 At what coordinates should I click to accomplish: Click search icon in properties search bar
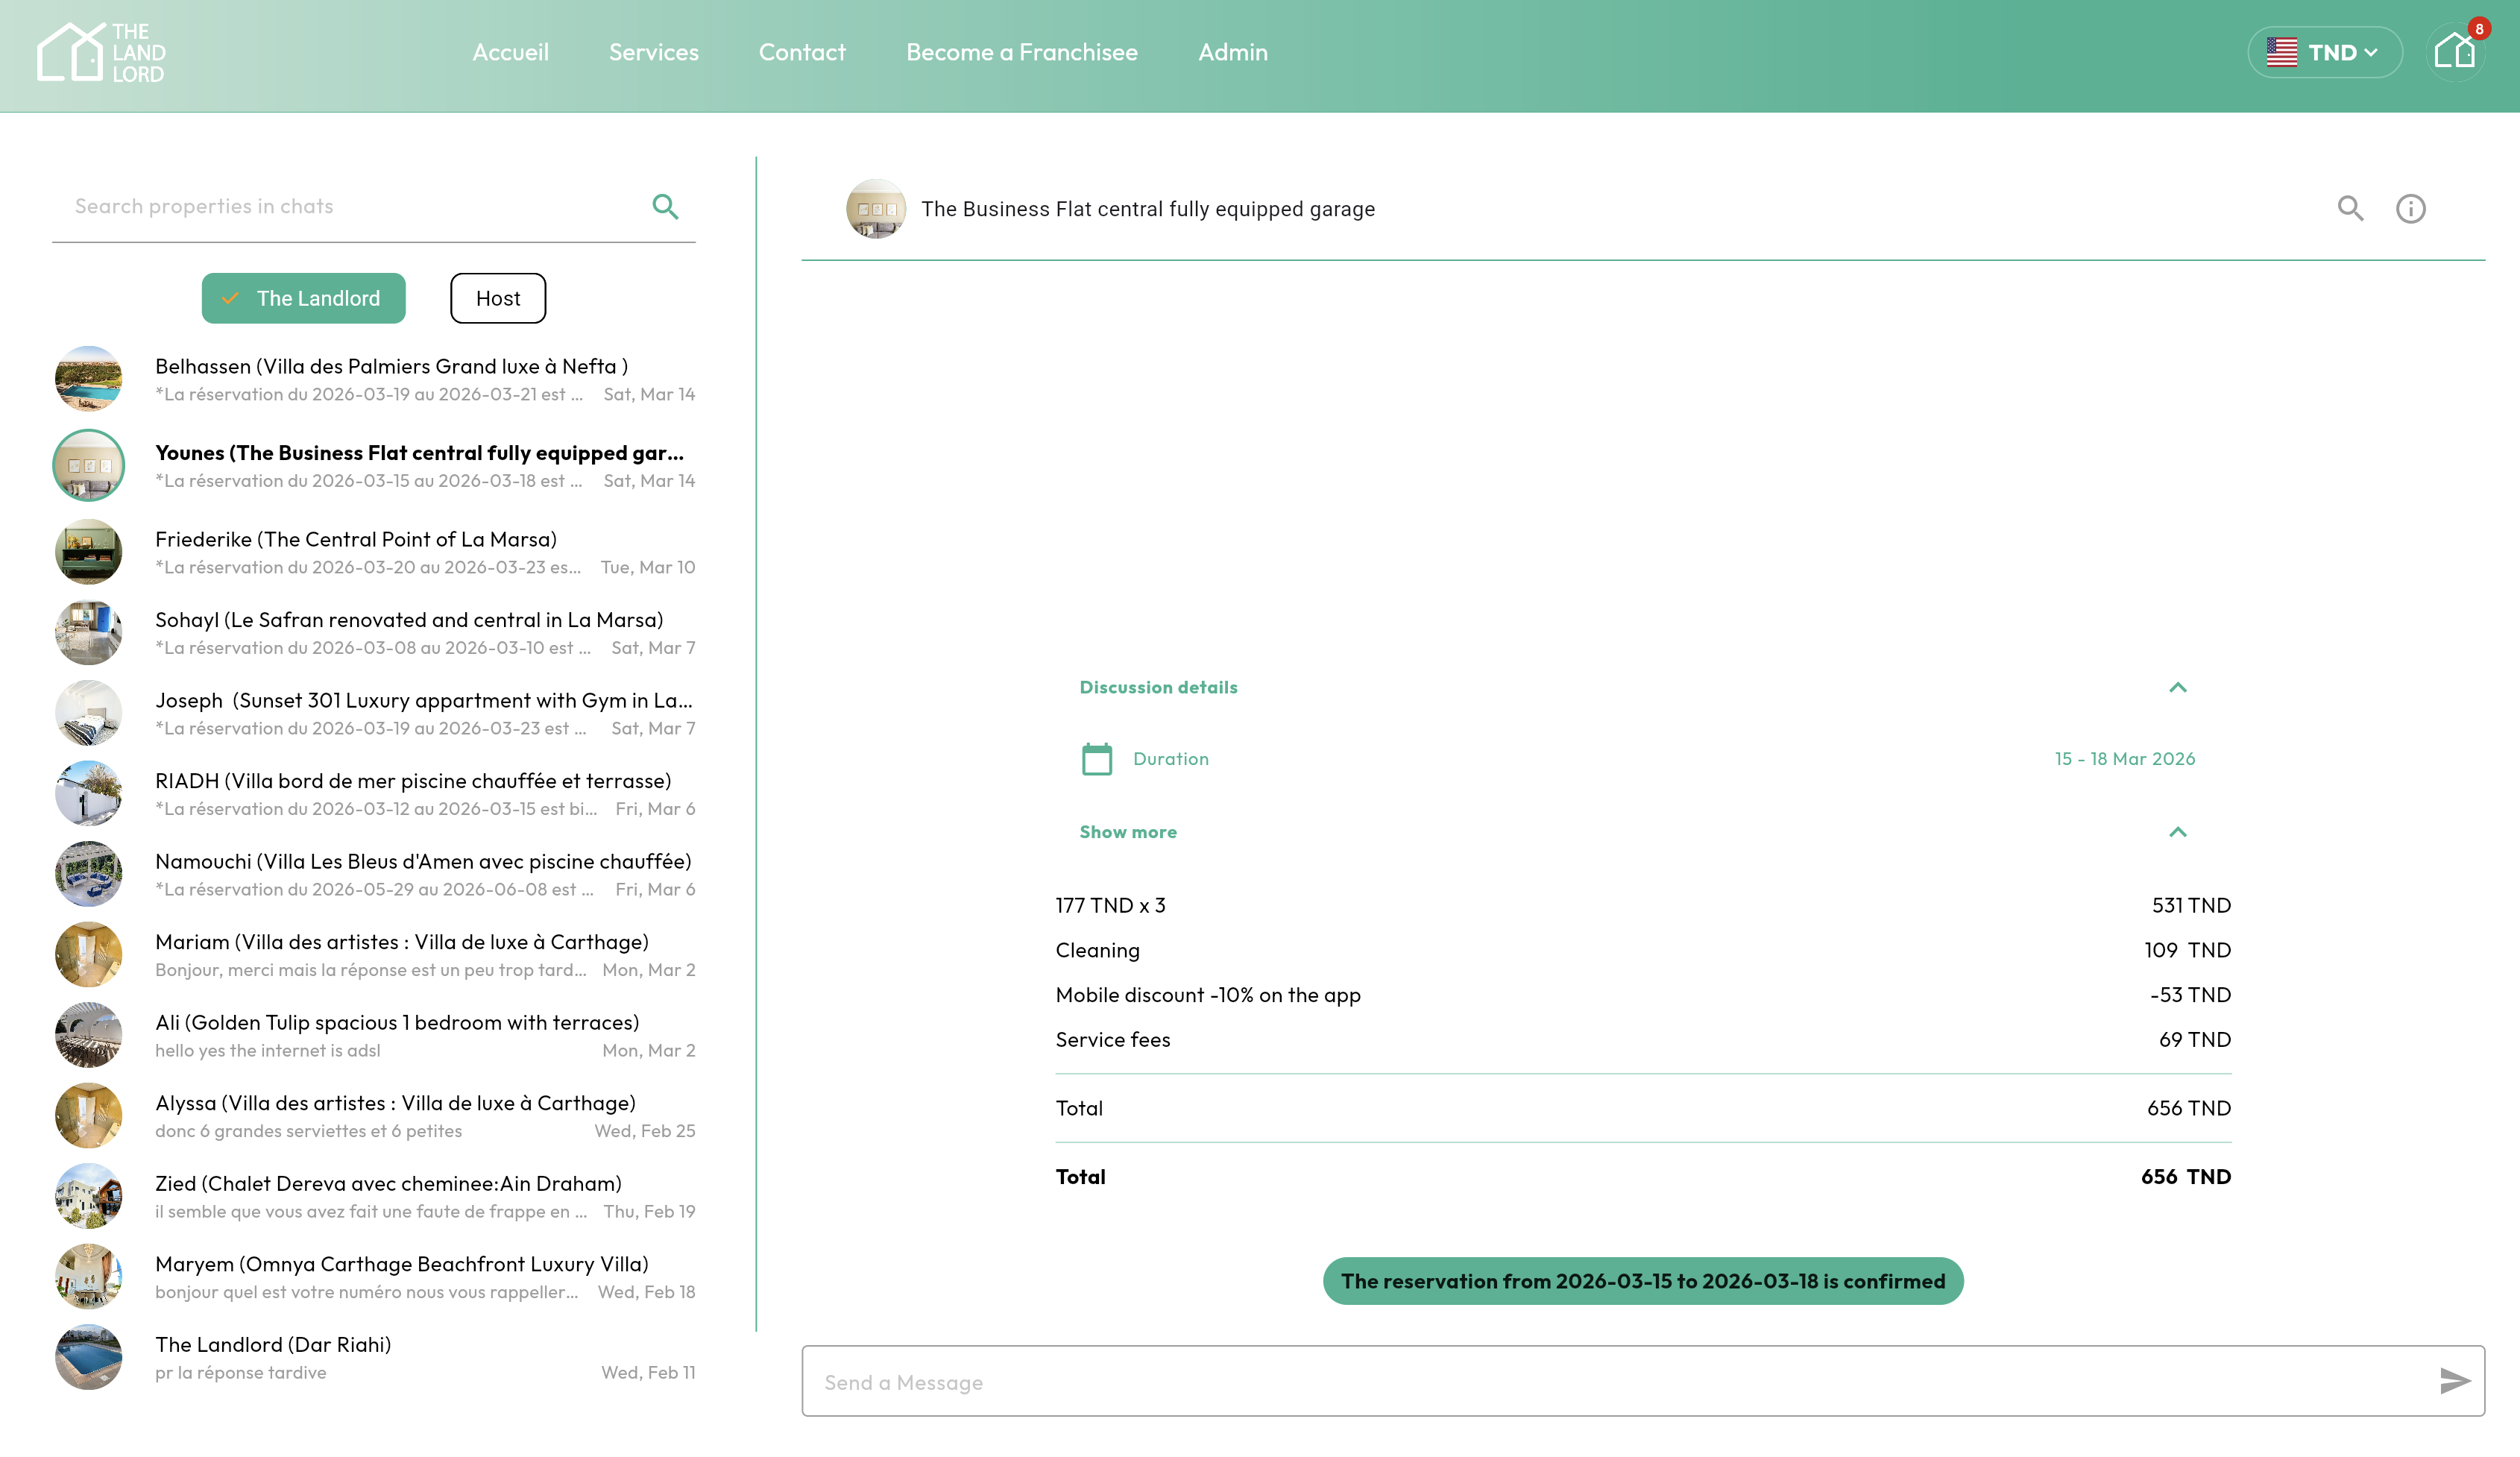pos(665,207)
